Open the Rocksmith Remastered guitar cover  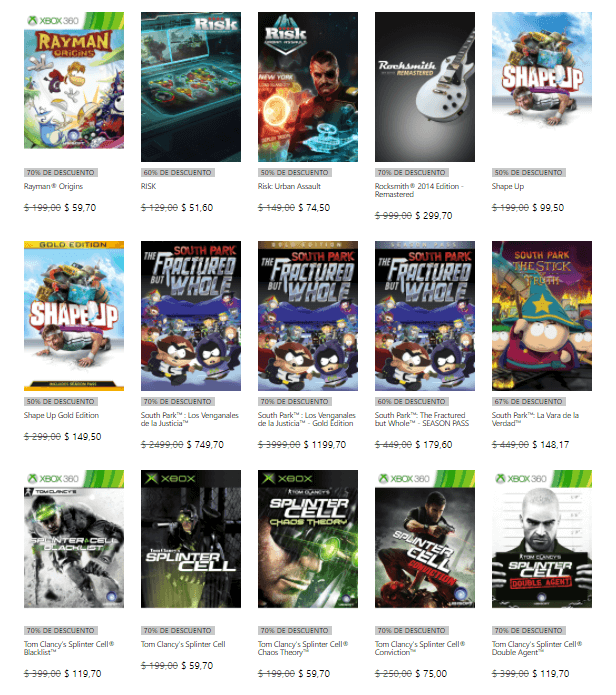pyautogui.click(x=425, y=87)
